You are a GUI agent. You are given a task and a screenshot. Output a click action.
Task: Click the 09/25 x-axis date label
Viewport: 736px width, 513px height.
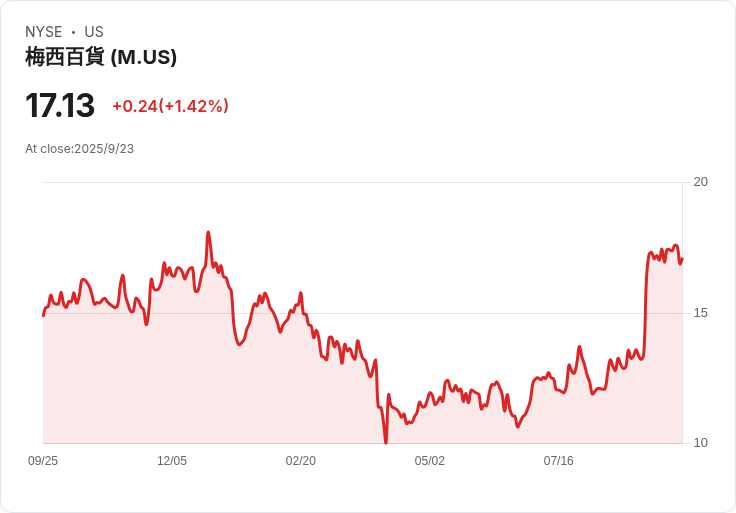click(43, 460)
